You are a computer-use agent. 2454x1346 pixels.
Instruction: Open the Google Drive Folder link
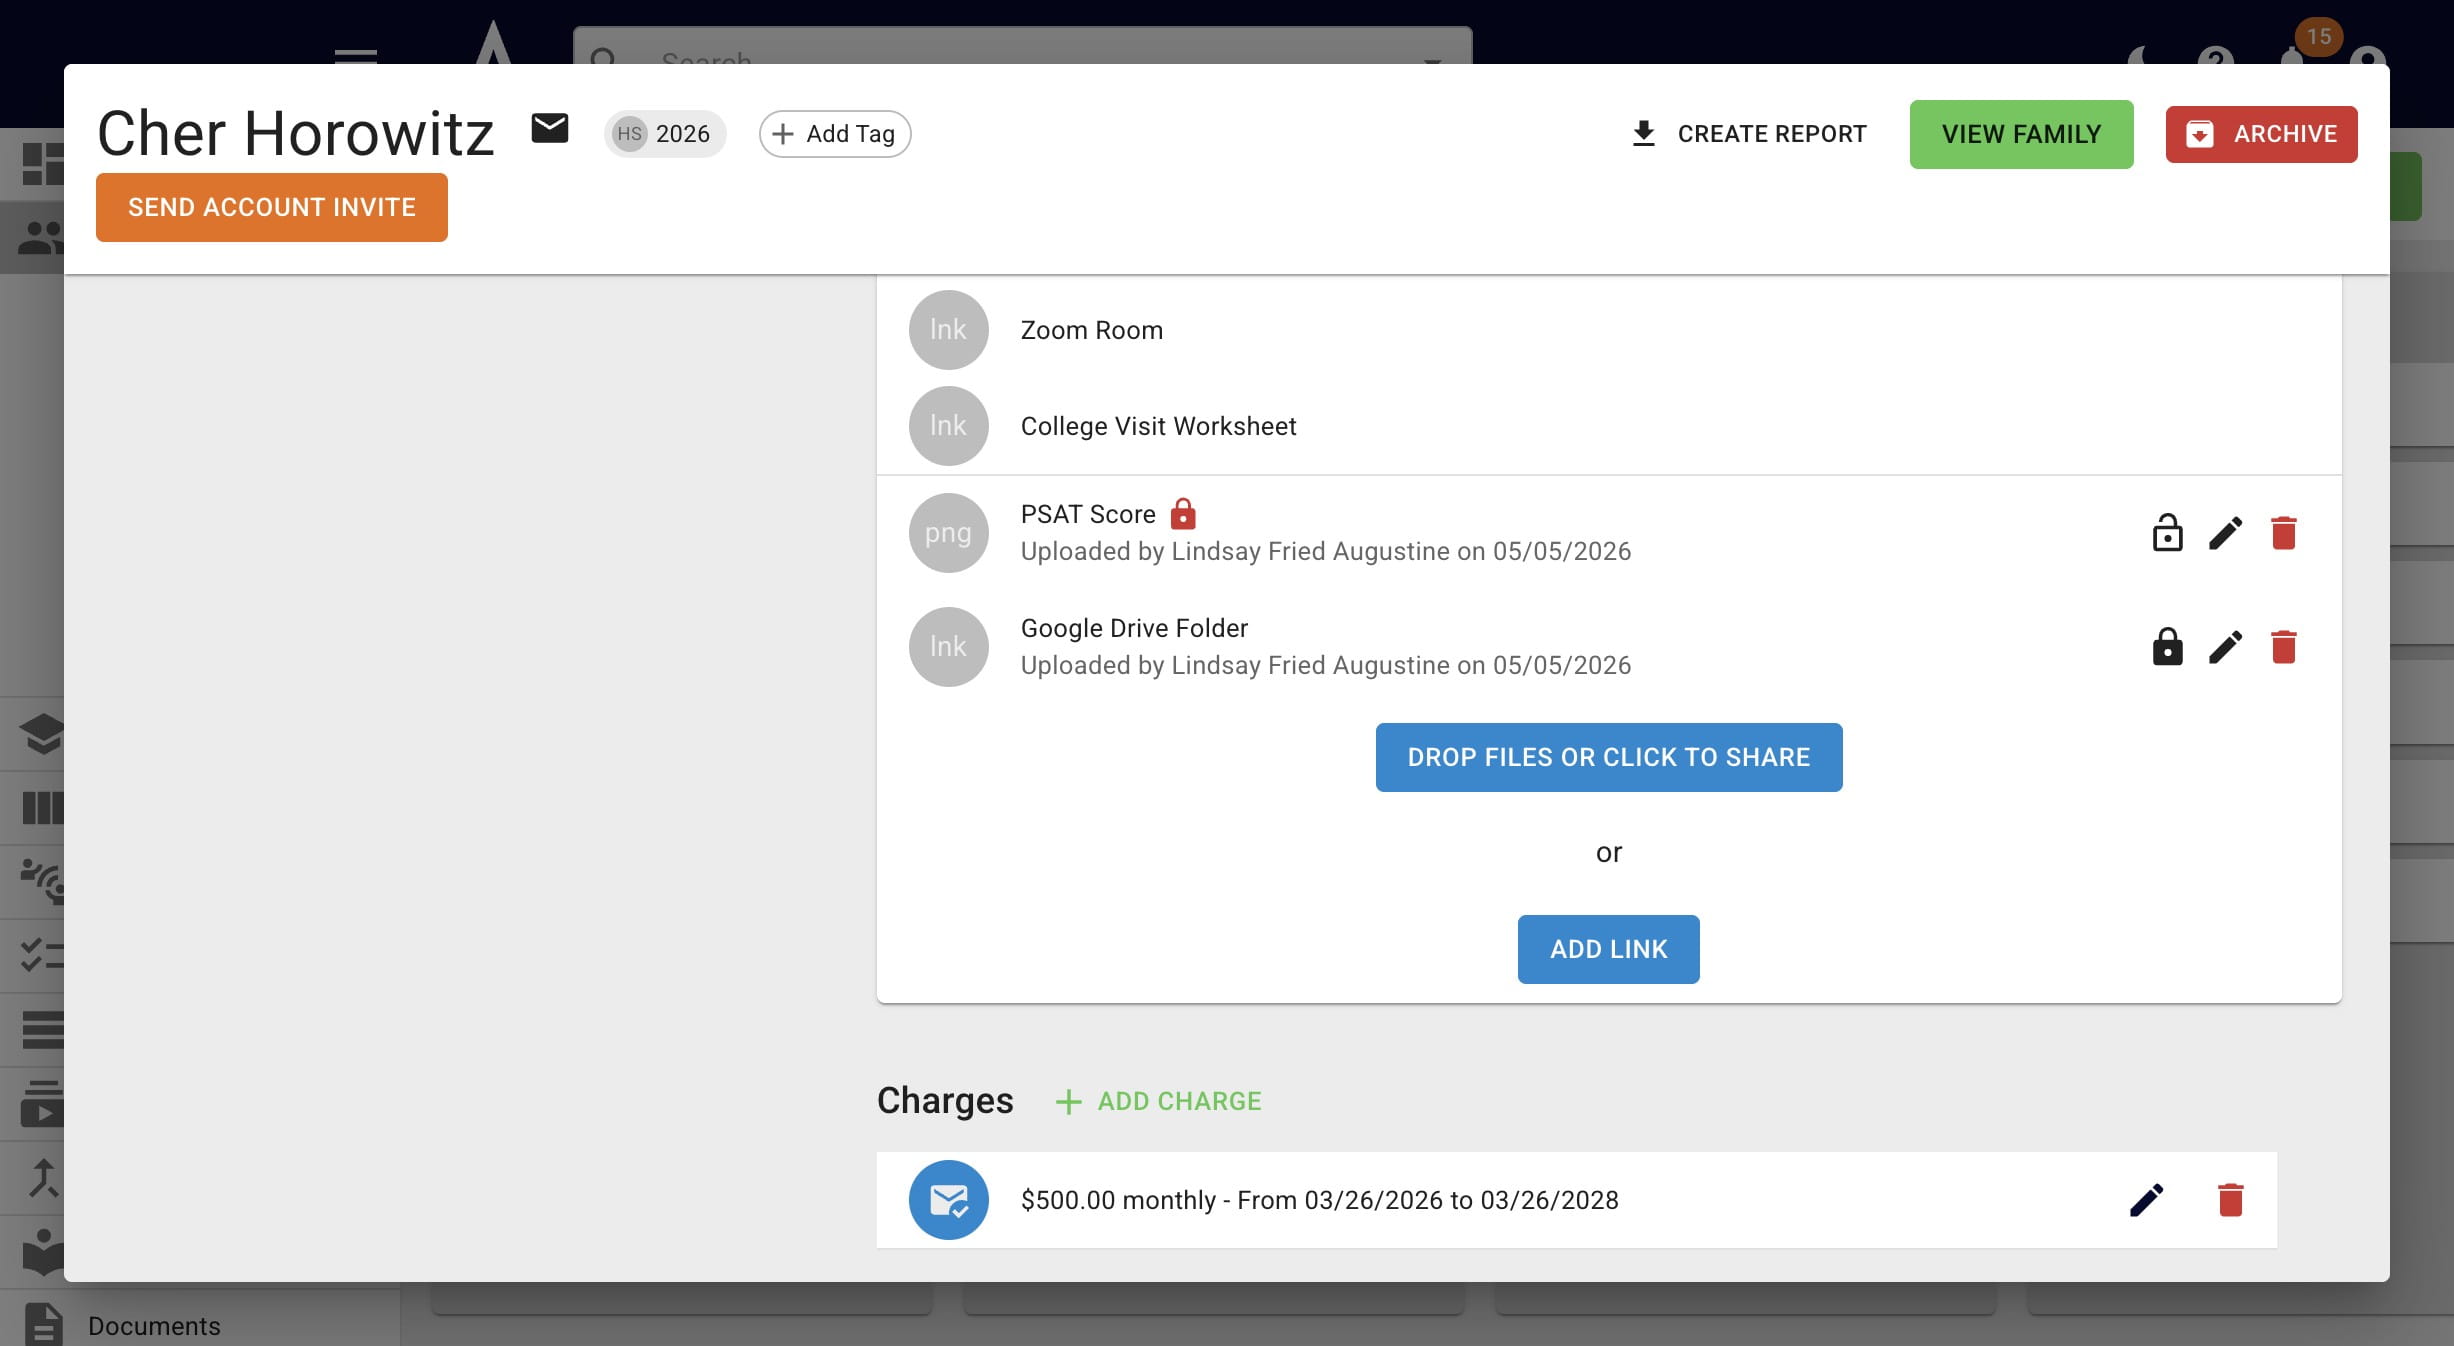(1134, 628)
